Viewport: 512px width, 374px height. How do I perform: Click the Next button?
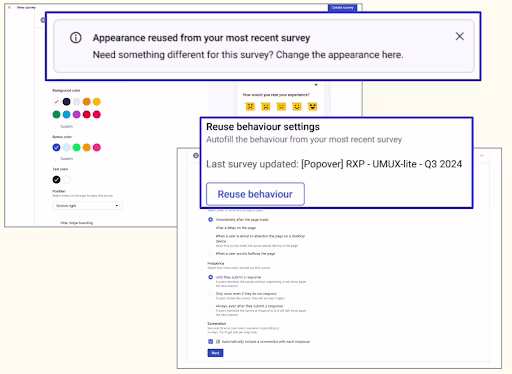tap(215, 353)
